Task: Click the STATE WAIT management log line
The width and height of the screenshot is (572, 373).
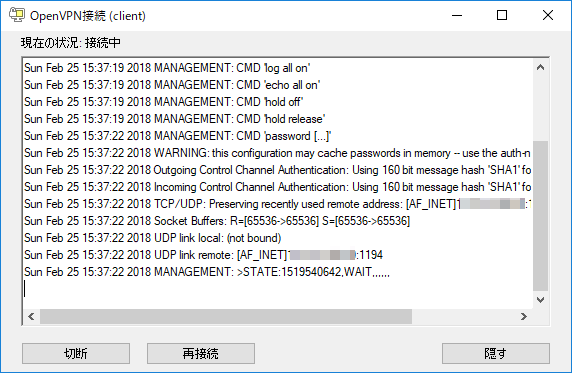Action: [207, 272]
